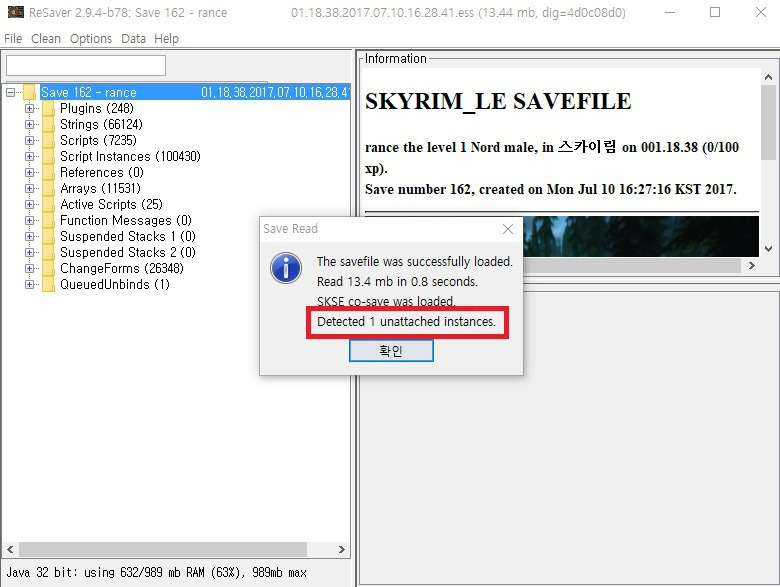Click the Strings folder icon
780x587 pixels.
pos(48,124)
